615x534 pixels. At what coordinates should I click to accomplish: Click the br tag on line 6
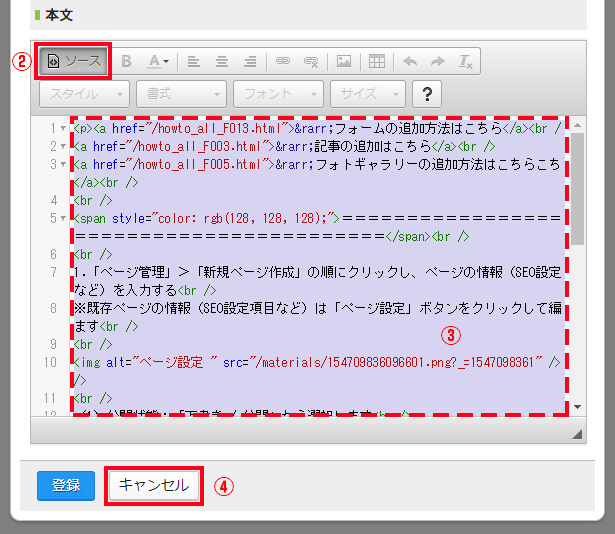point(93,254)
